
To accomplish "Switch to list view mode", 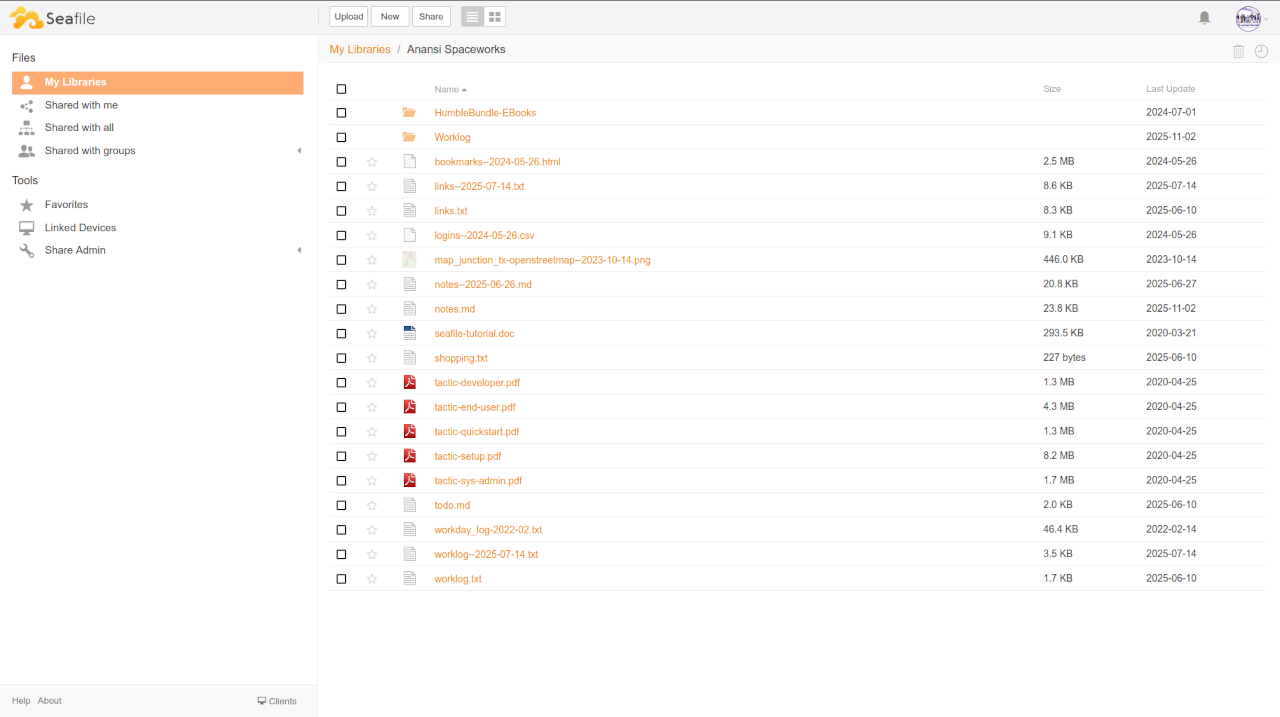I will tap(472, 17).
